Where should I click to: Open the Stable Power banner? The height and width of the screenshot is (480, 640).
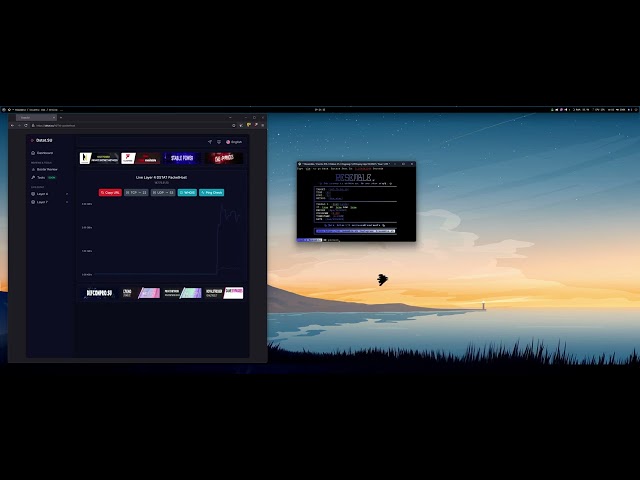pyautogui.click(x=182, y=158)
